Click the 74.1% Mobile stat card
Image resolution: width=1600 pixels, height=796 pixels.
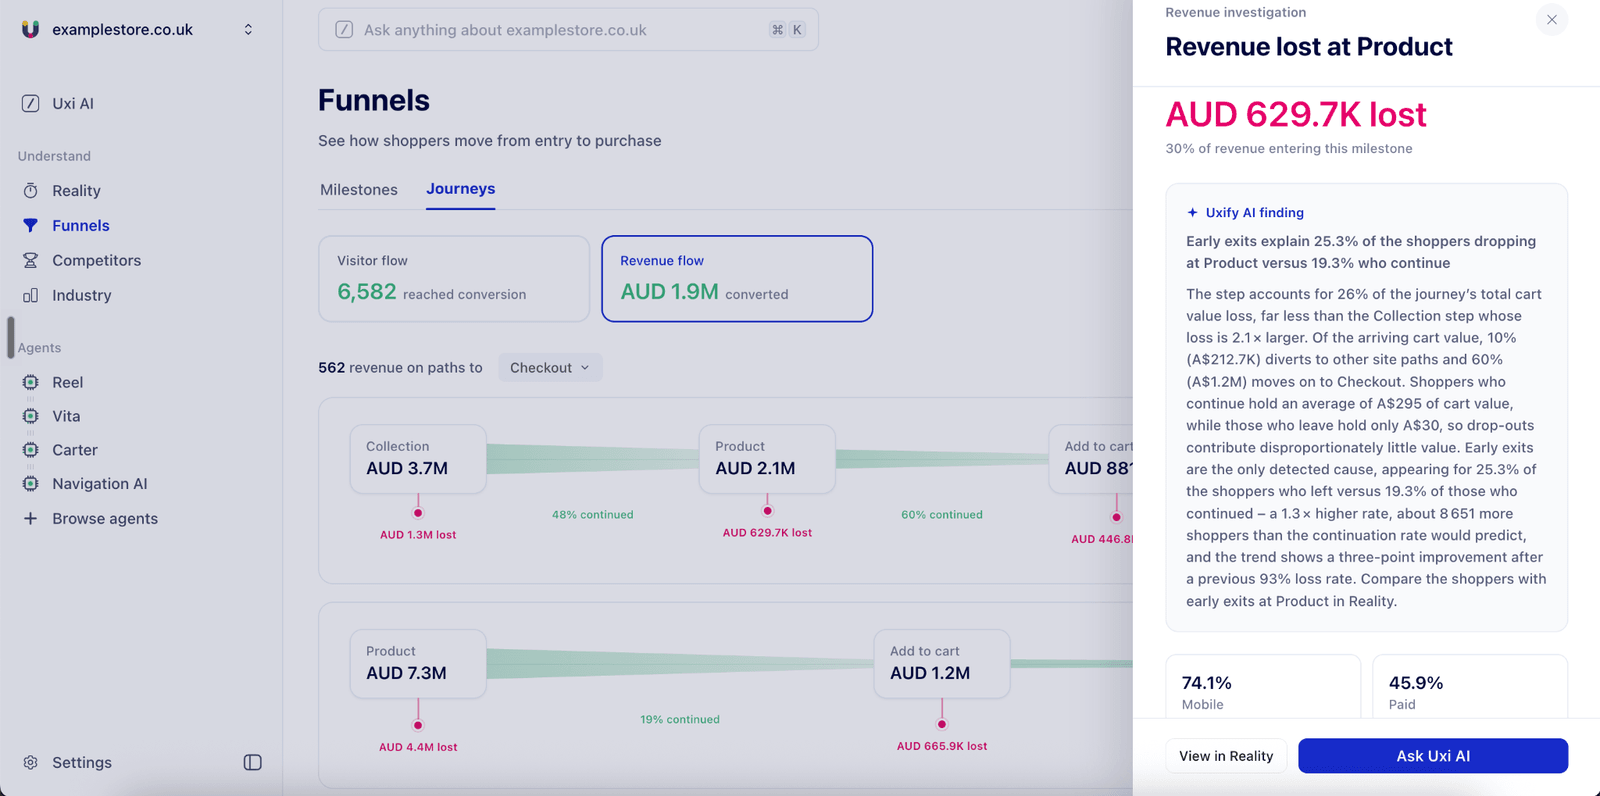[1263, 687]
